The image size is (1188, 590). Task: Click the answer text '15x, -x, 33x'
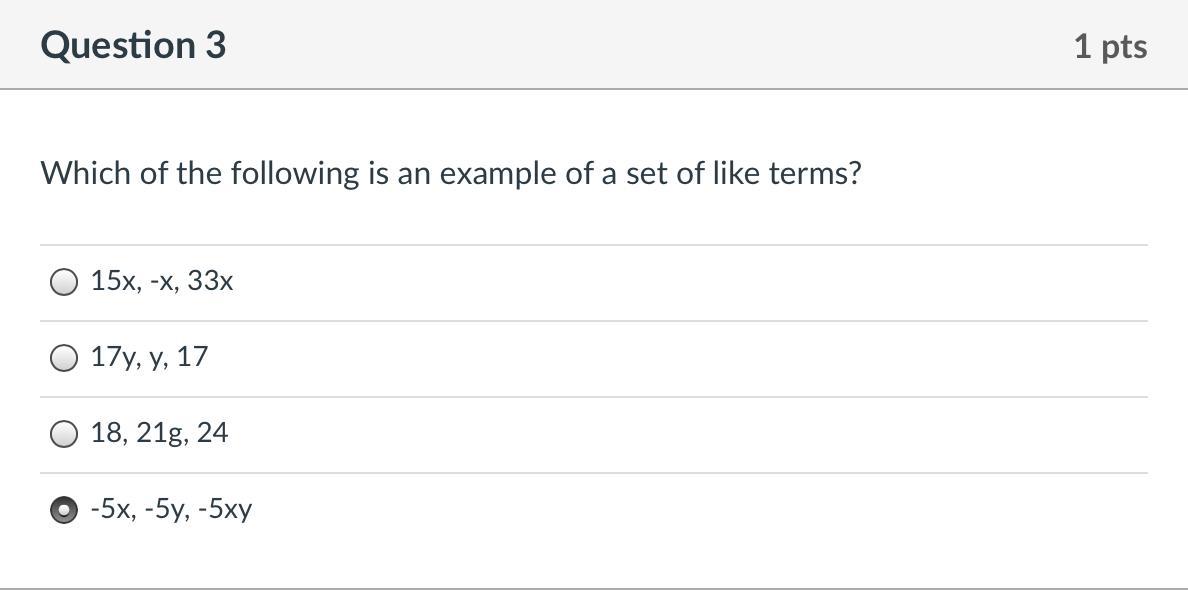coord(162,282)
